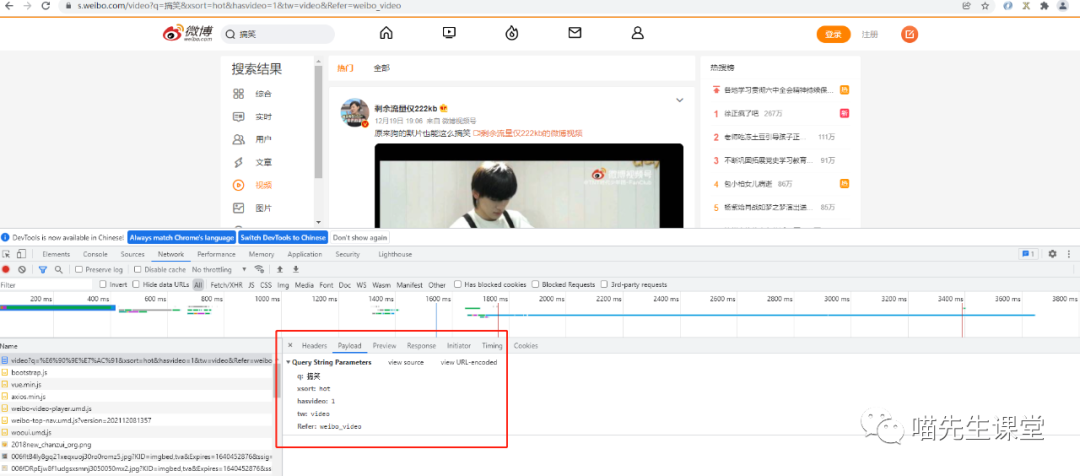This screenshot has width=1080, height=476.
Task: Click the browser reload icon
Action: tap(45, 6)
